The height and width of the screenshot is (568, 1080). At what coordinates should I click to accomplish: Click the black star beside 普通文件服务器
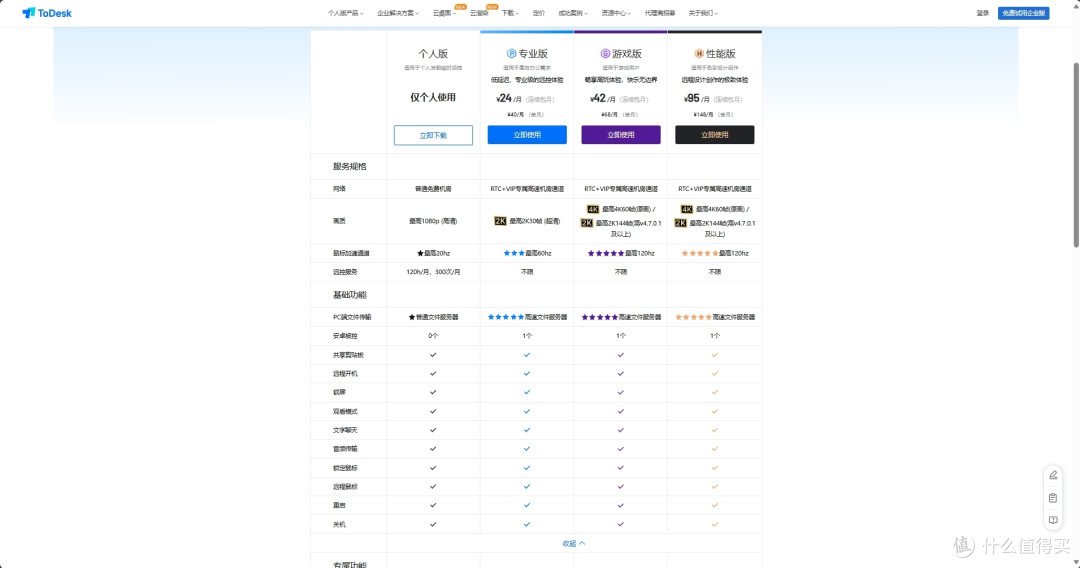[x=412, y=317]
